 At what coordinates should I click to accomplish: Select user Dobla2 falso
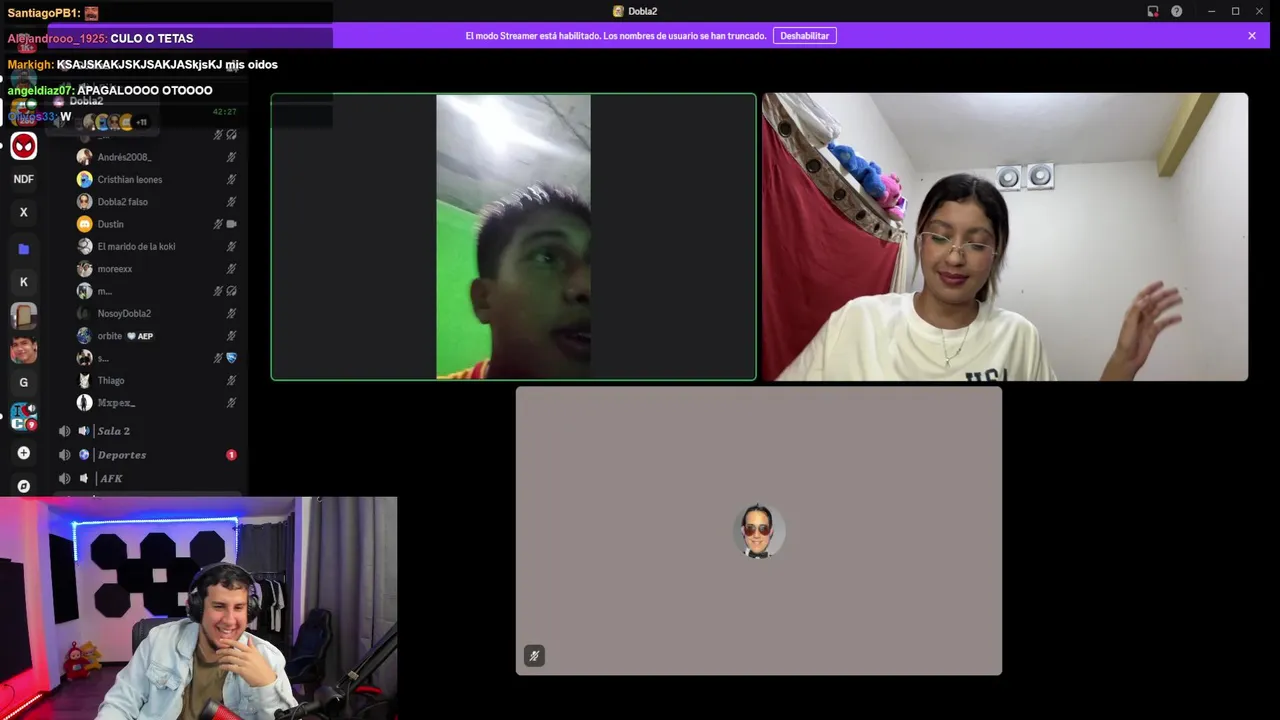click(157, 201)
